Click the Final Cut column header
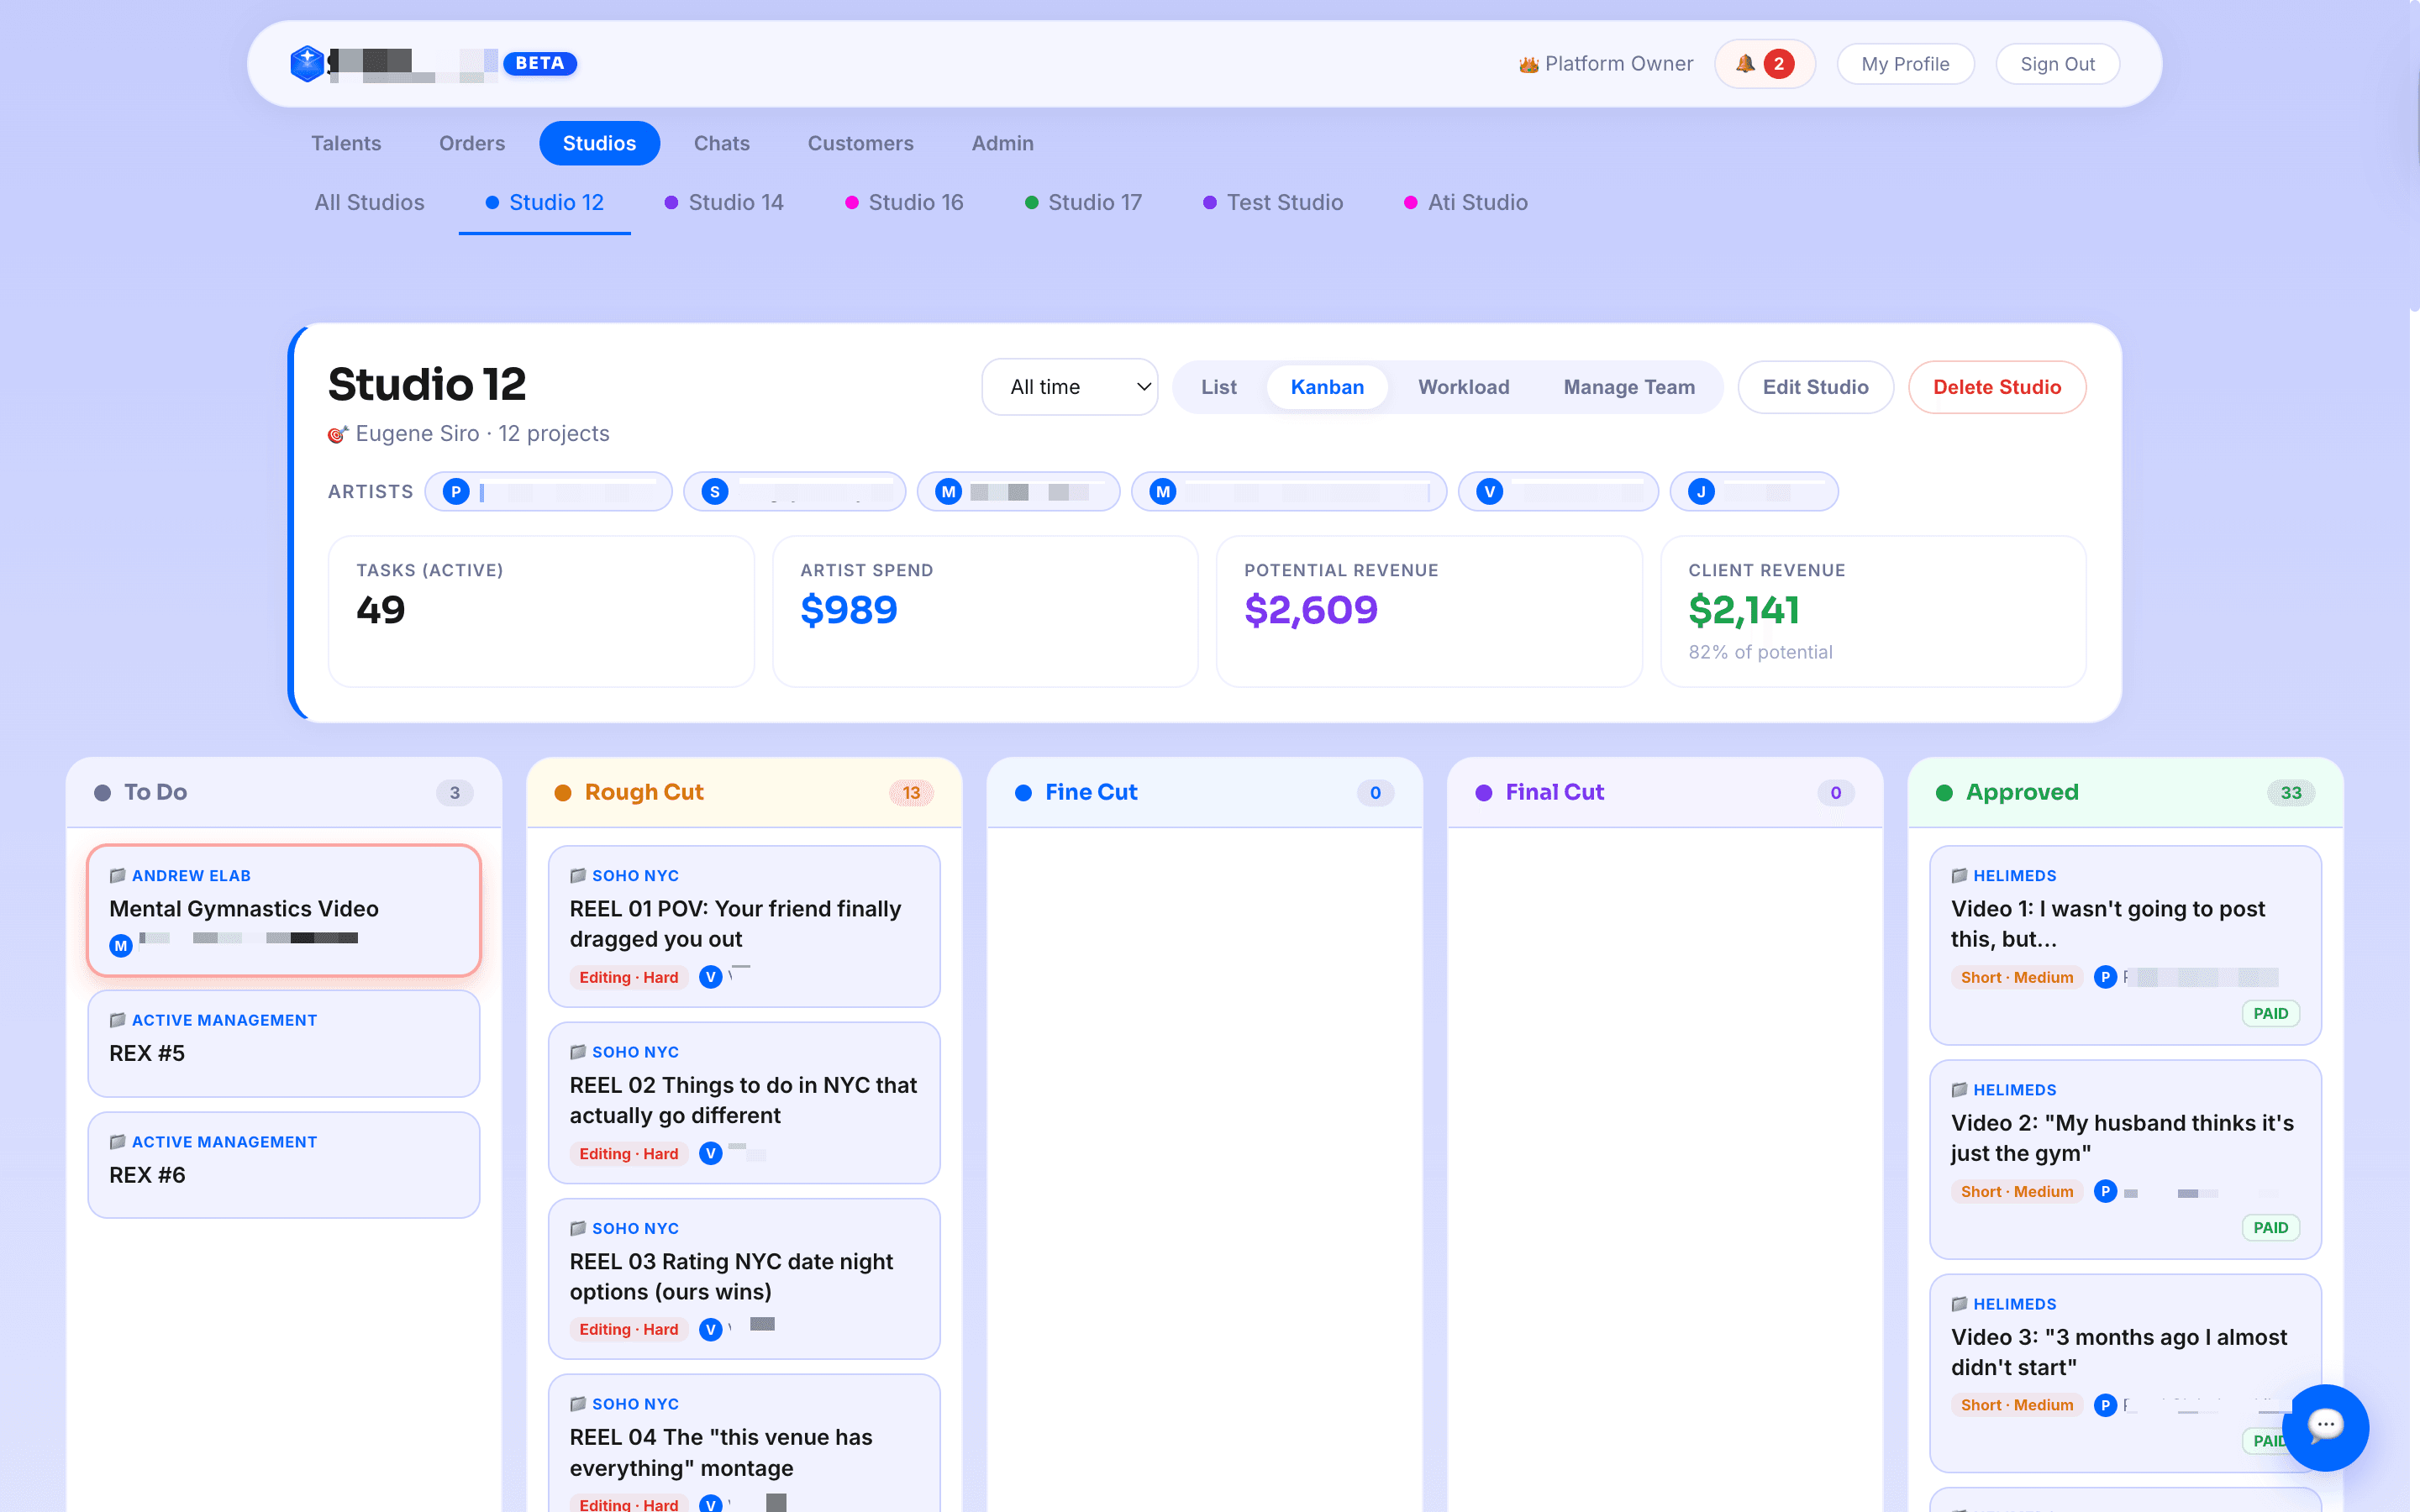2420x1512 pixels. (1665, 792)
